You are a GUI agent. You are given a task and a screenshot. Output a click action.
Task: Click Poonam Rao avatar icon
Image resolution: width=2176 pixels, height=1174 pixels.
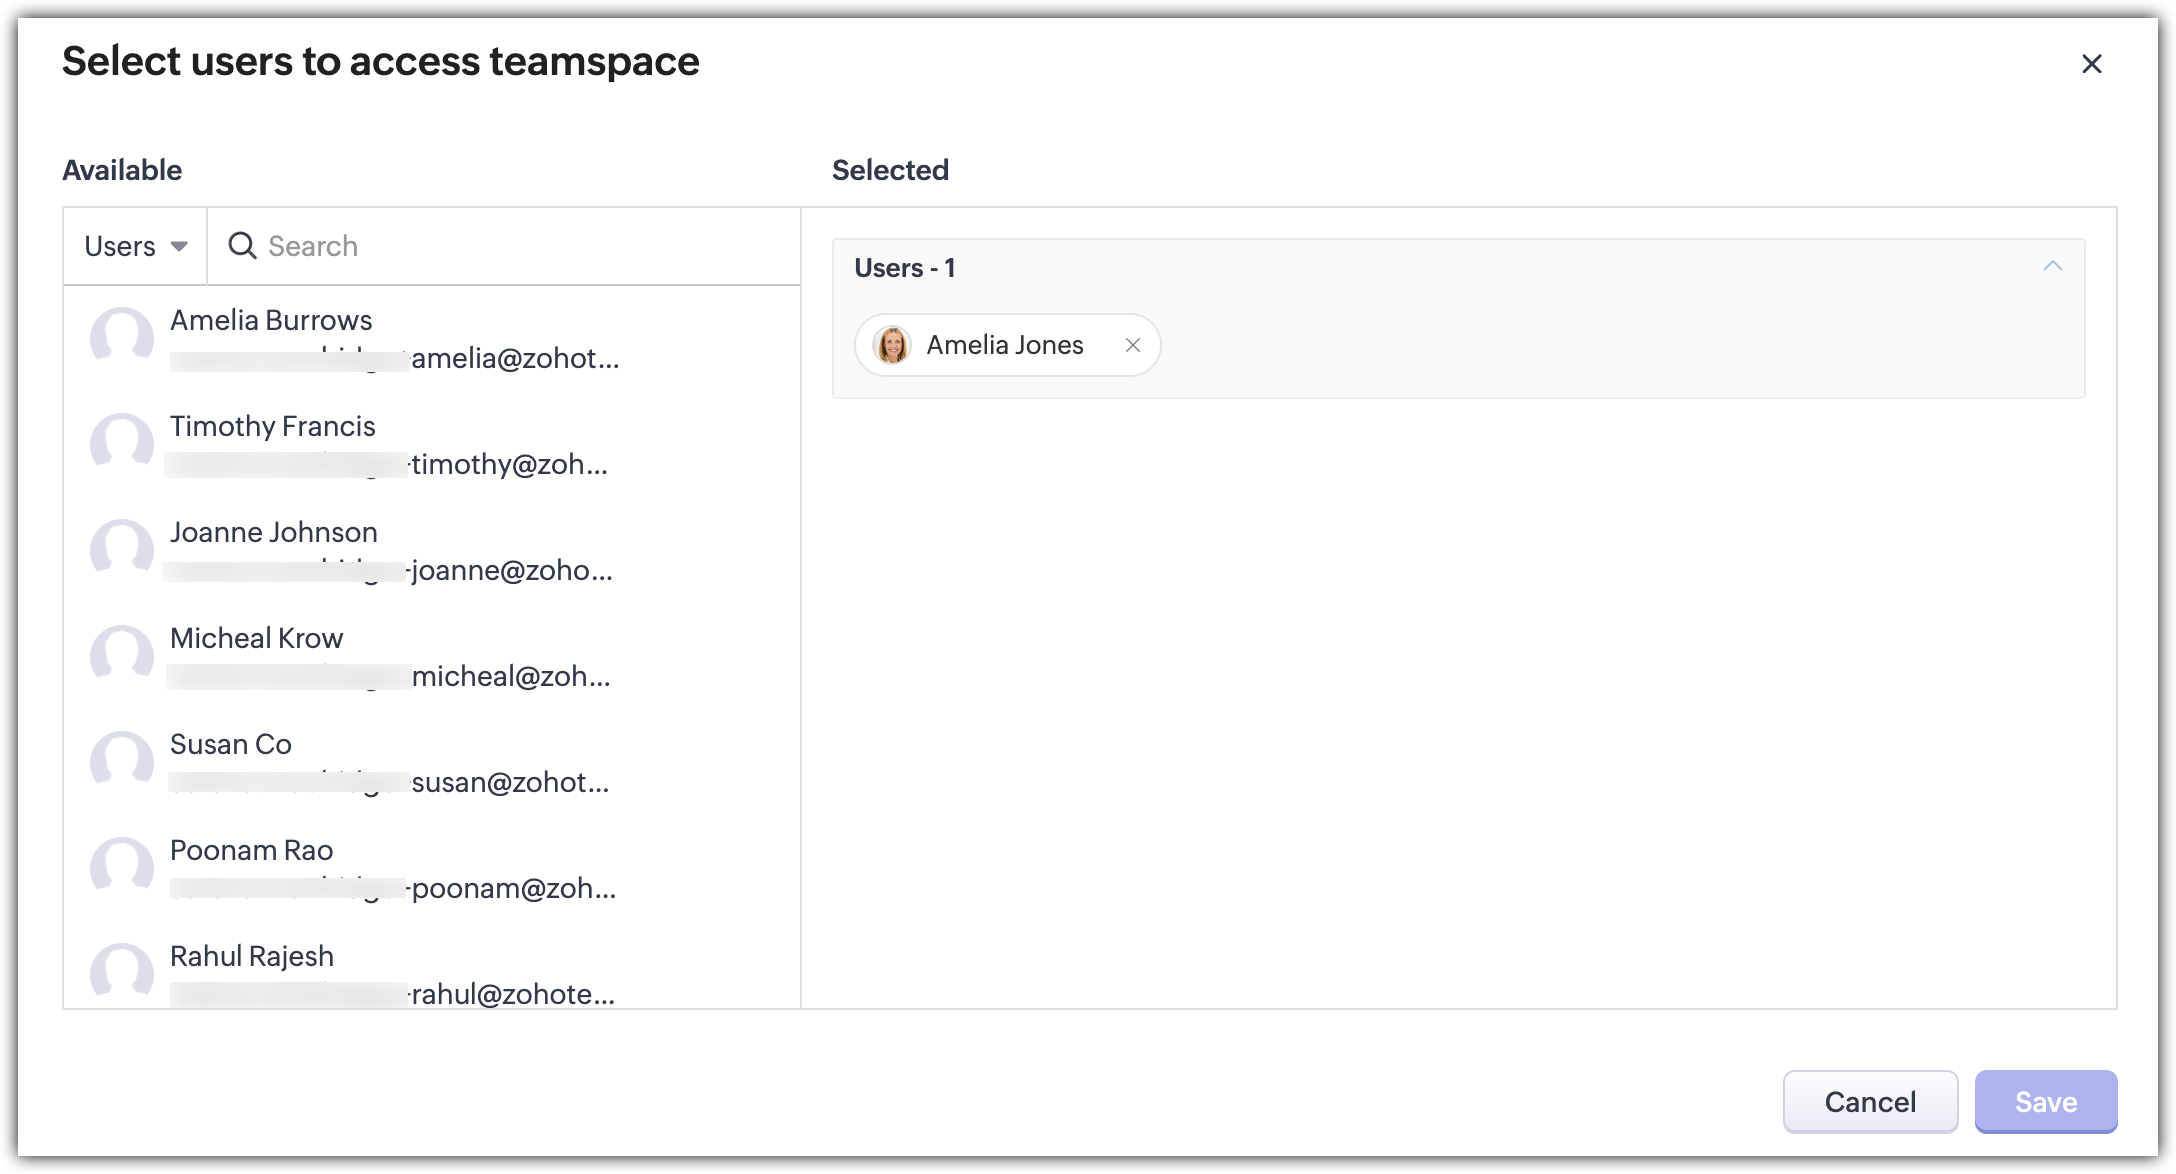(122, 868)
